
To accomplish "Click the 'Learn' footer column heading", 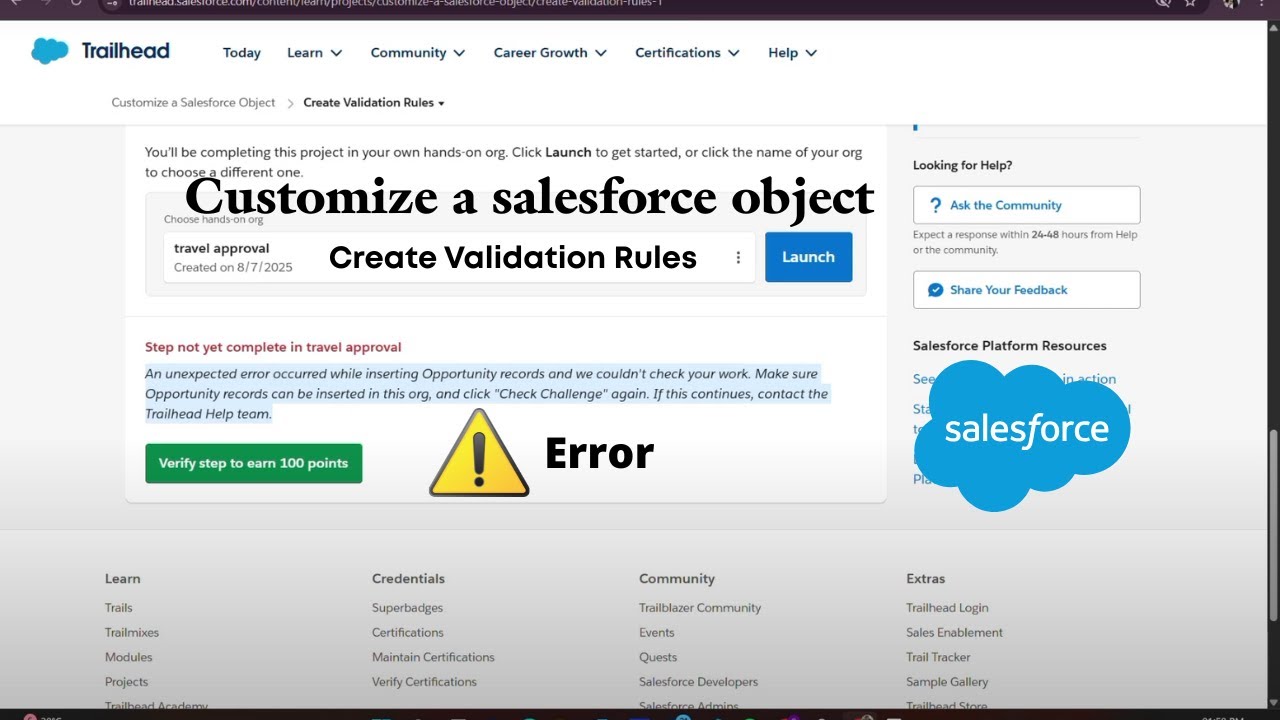I will click(x=123, y=579).
